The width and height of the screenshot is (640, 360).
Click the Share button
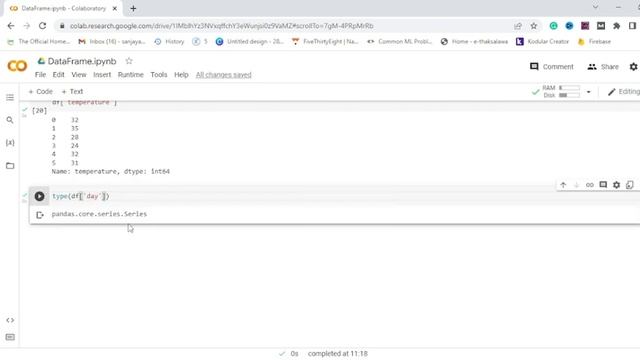point(603,67)
